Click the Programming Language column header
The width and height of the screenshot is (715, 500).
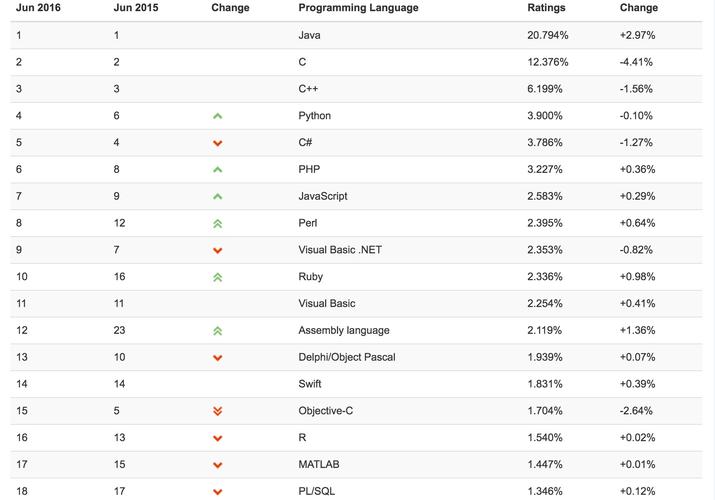[358, 8]
